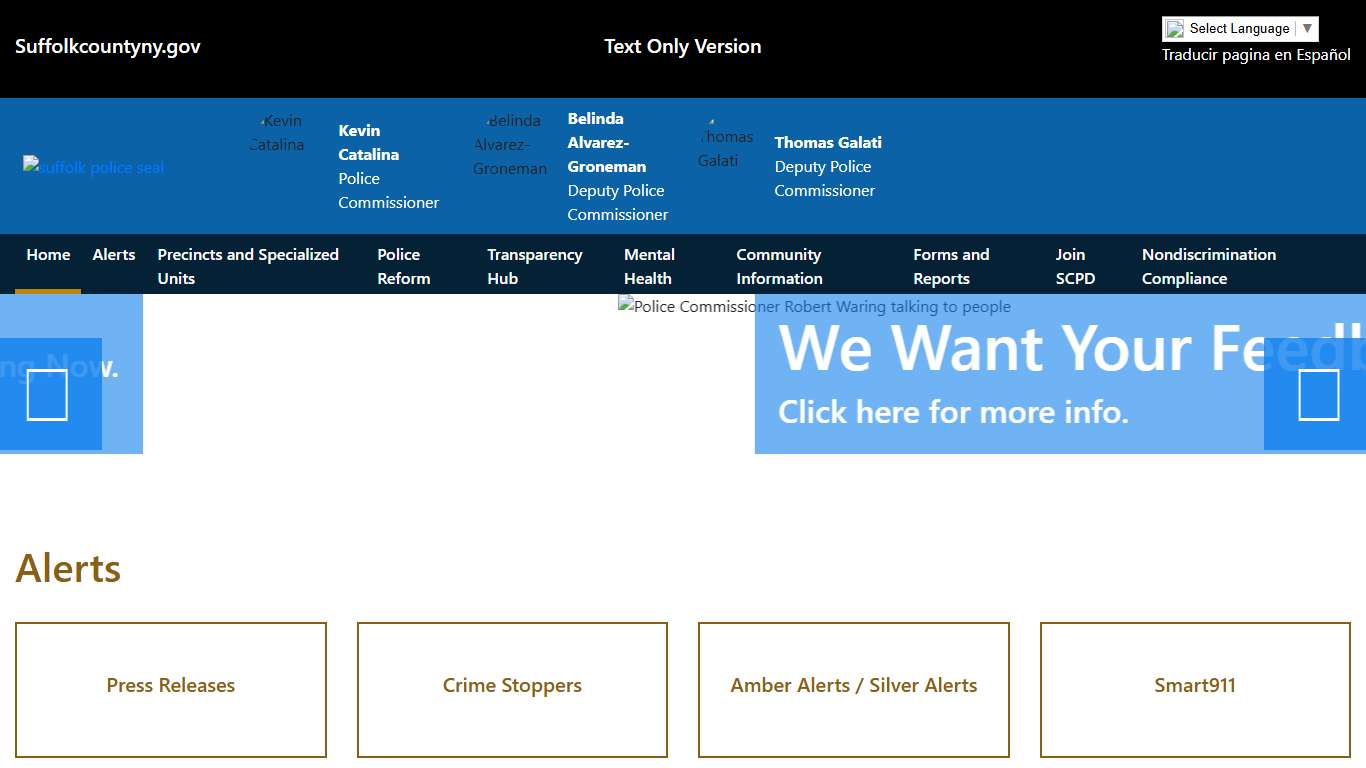
Task: Open Traducir pagina en Español
Action: tap(1255, 55)
